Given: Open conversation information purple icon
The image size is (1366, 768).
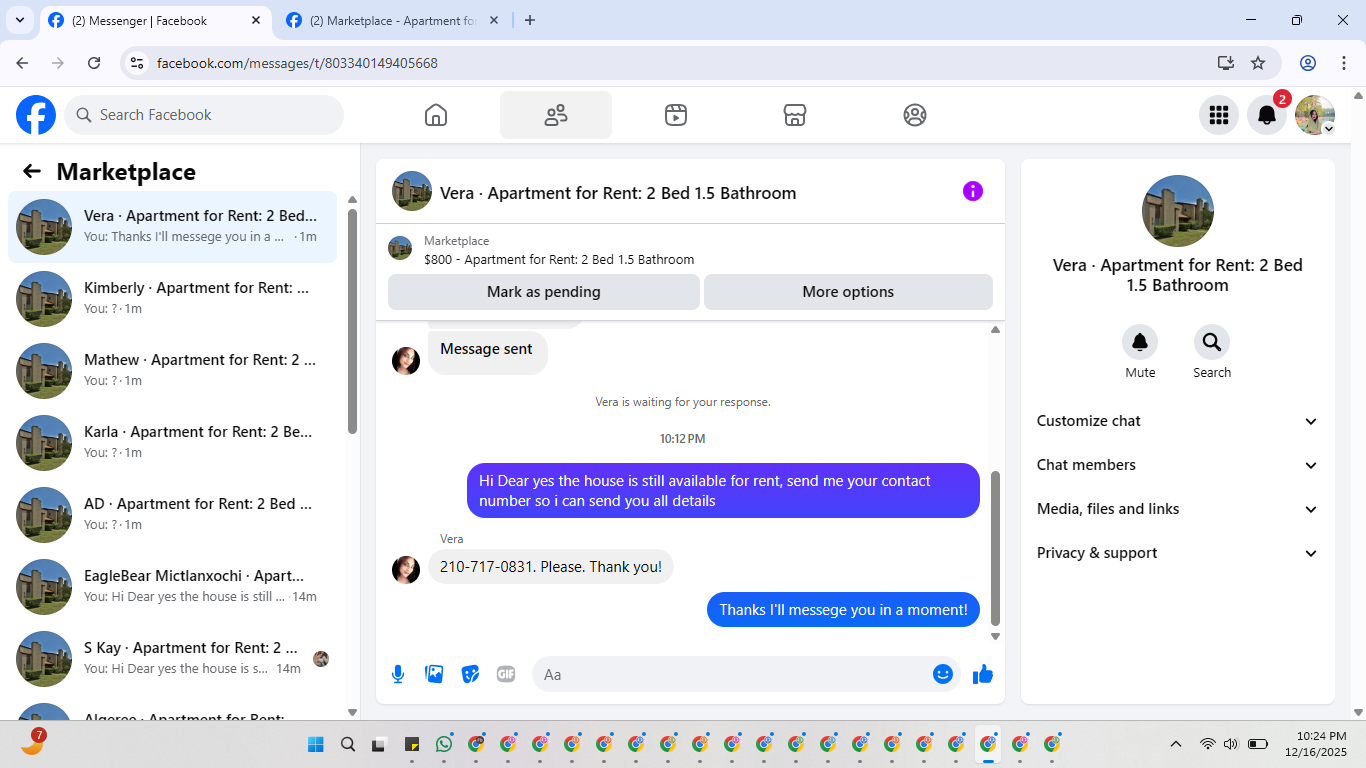Looking at the screenshot, I should point(973,191).
